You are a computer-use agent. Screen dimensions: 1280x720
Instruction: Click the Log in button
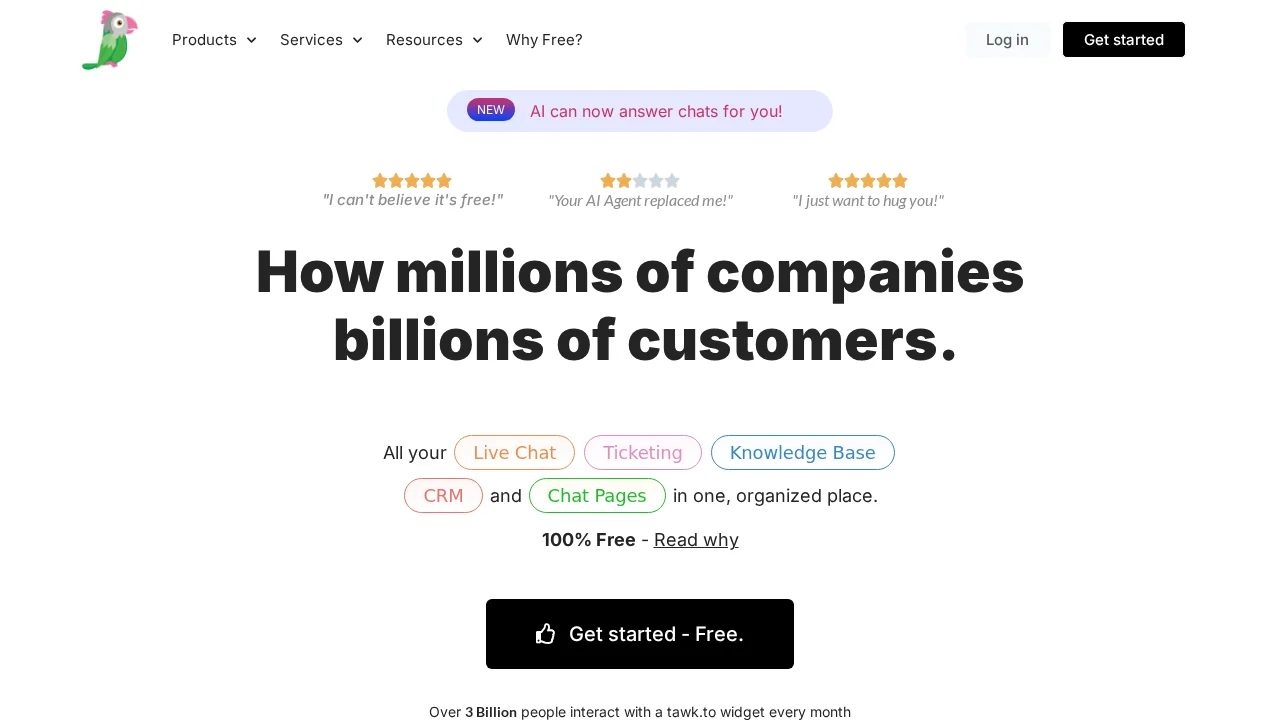[x=1007, y=40]
